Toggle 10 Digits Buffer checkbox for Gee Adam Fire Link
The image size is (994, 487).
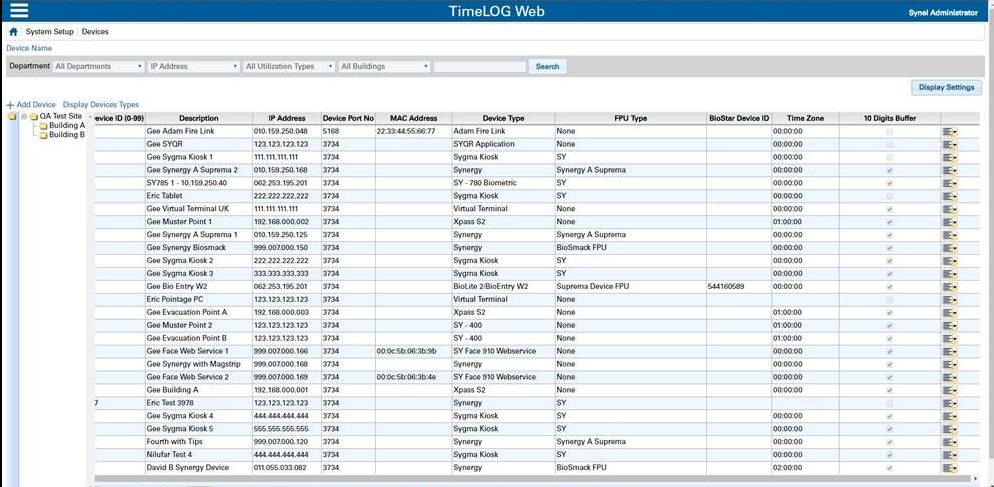889,131
